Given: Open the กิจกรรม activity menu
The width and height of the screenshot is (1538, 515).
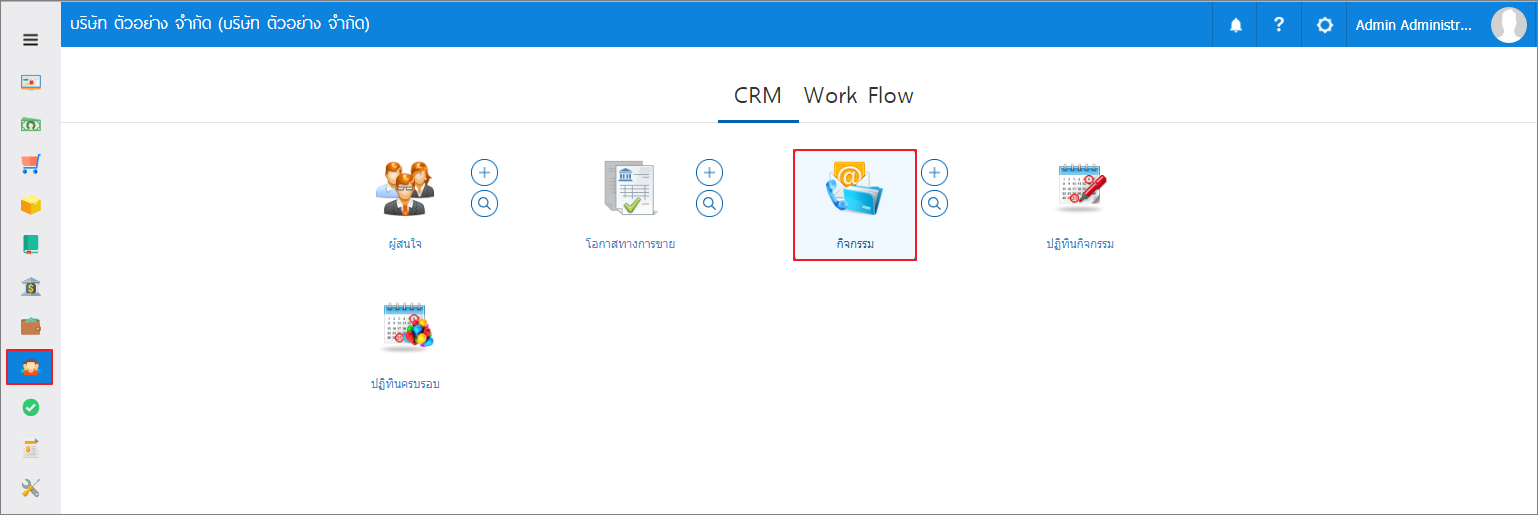Looking at the screenshot, I should click(x=855, y=205).
